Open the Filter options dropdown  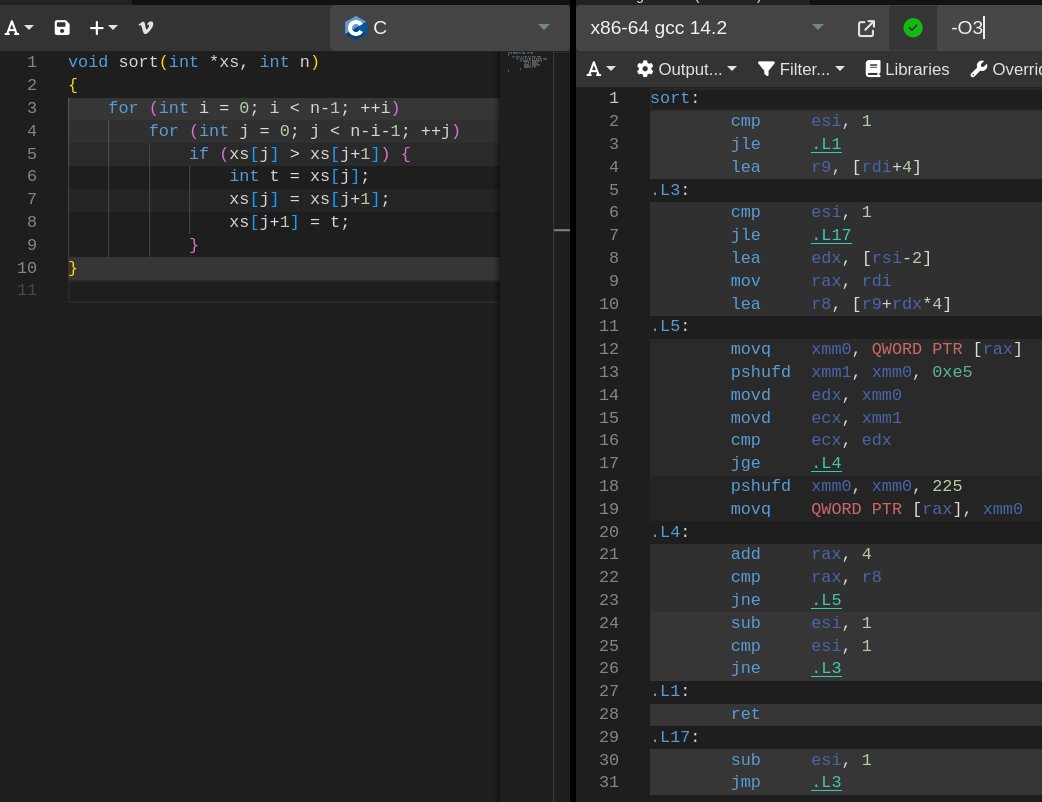pyautogui.click(x=801, y=69)
